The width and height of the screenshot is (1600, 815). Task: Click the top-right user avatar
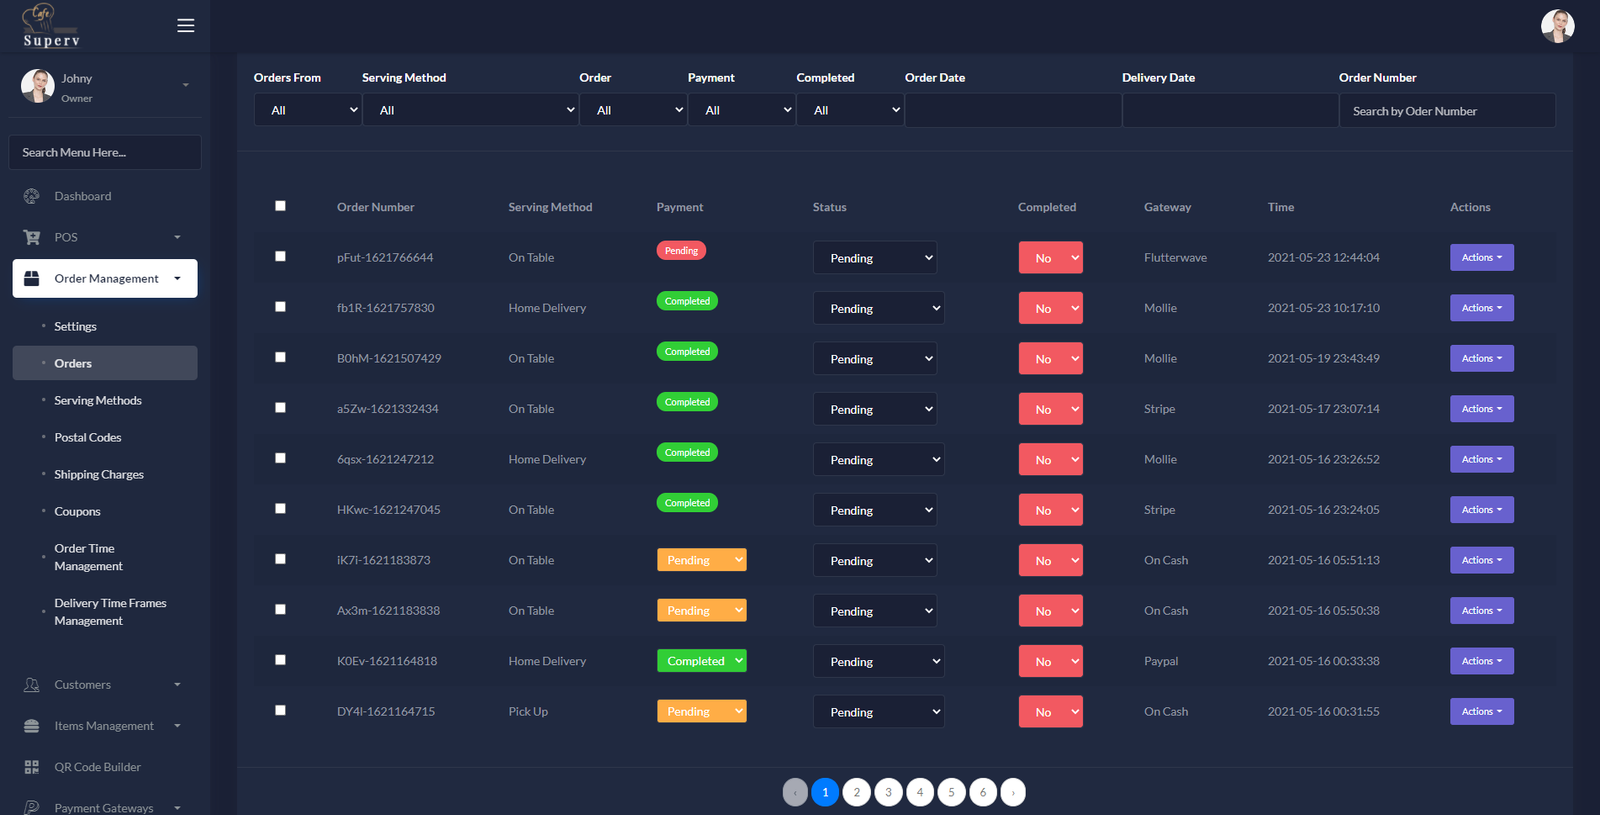coord(1557,26)
